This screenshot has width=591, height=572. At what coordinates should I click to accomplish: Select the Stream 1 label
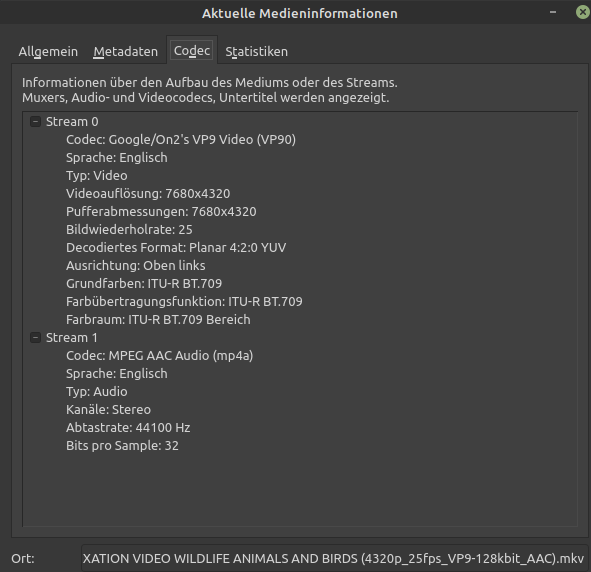pyautogui.click(x=72, y=338)
